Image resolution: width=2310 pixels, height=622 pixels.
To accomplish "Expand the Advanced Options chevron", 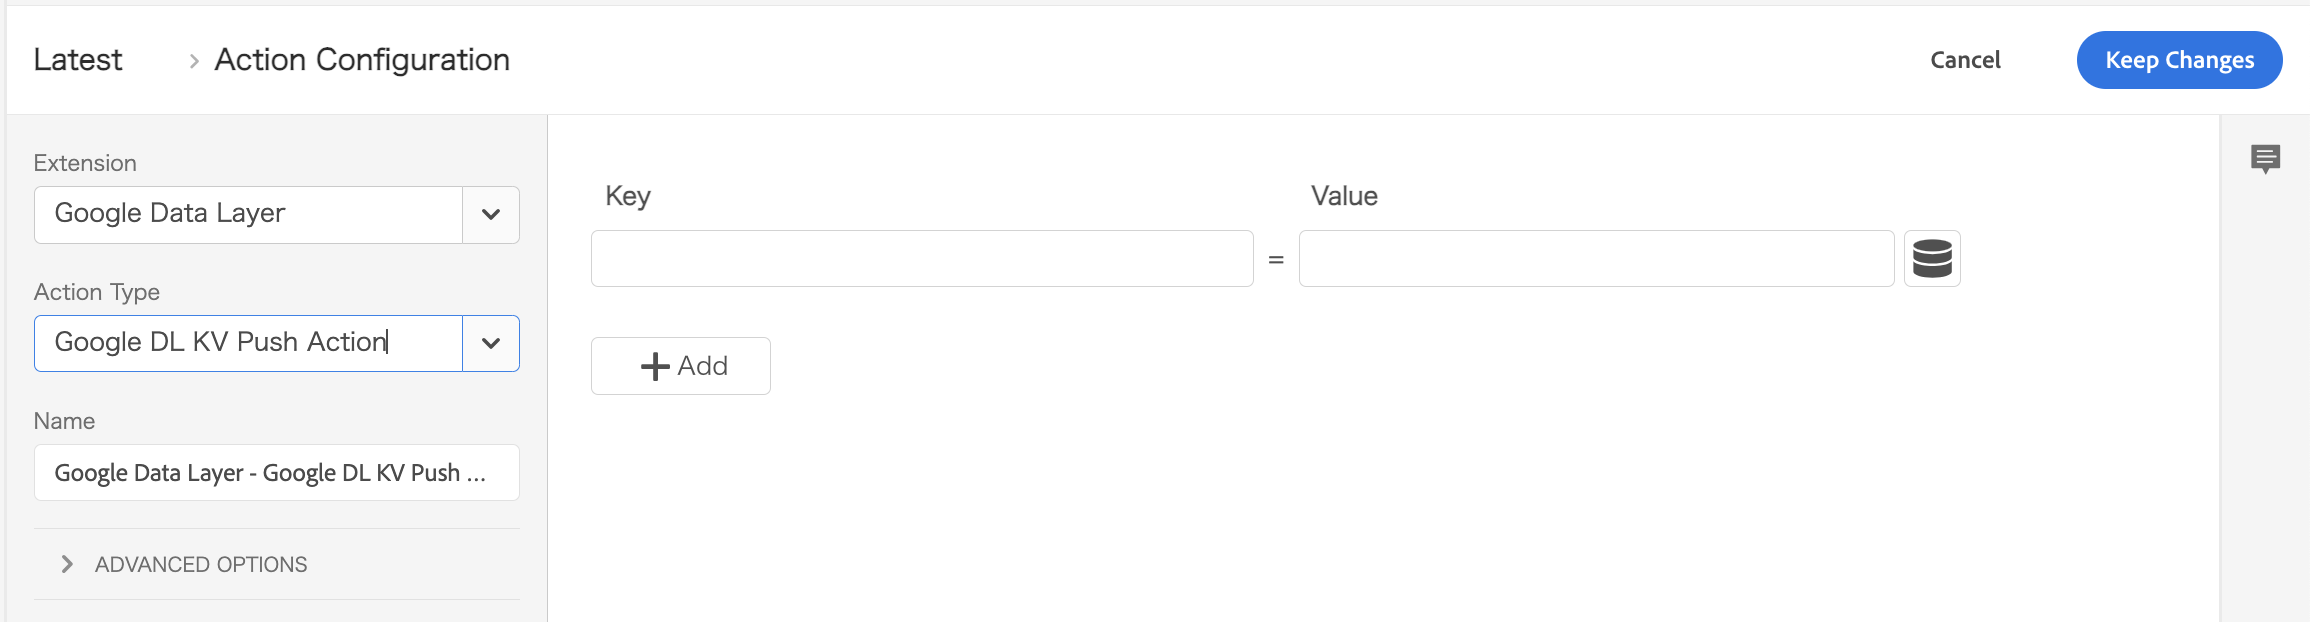I will [67, 564].
